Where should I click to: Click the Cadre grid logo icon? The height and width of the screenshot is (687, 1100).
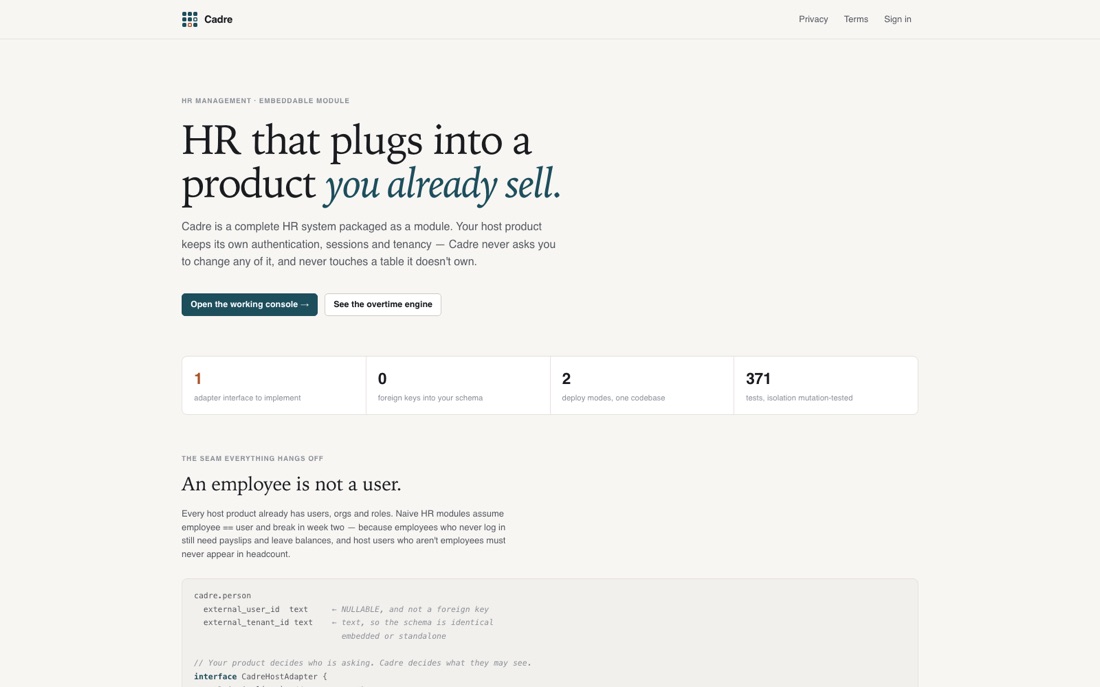point(189,19)
